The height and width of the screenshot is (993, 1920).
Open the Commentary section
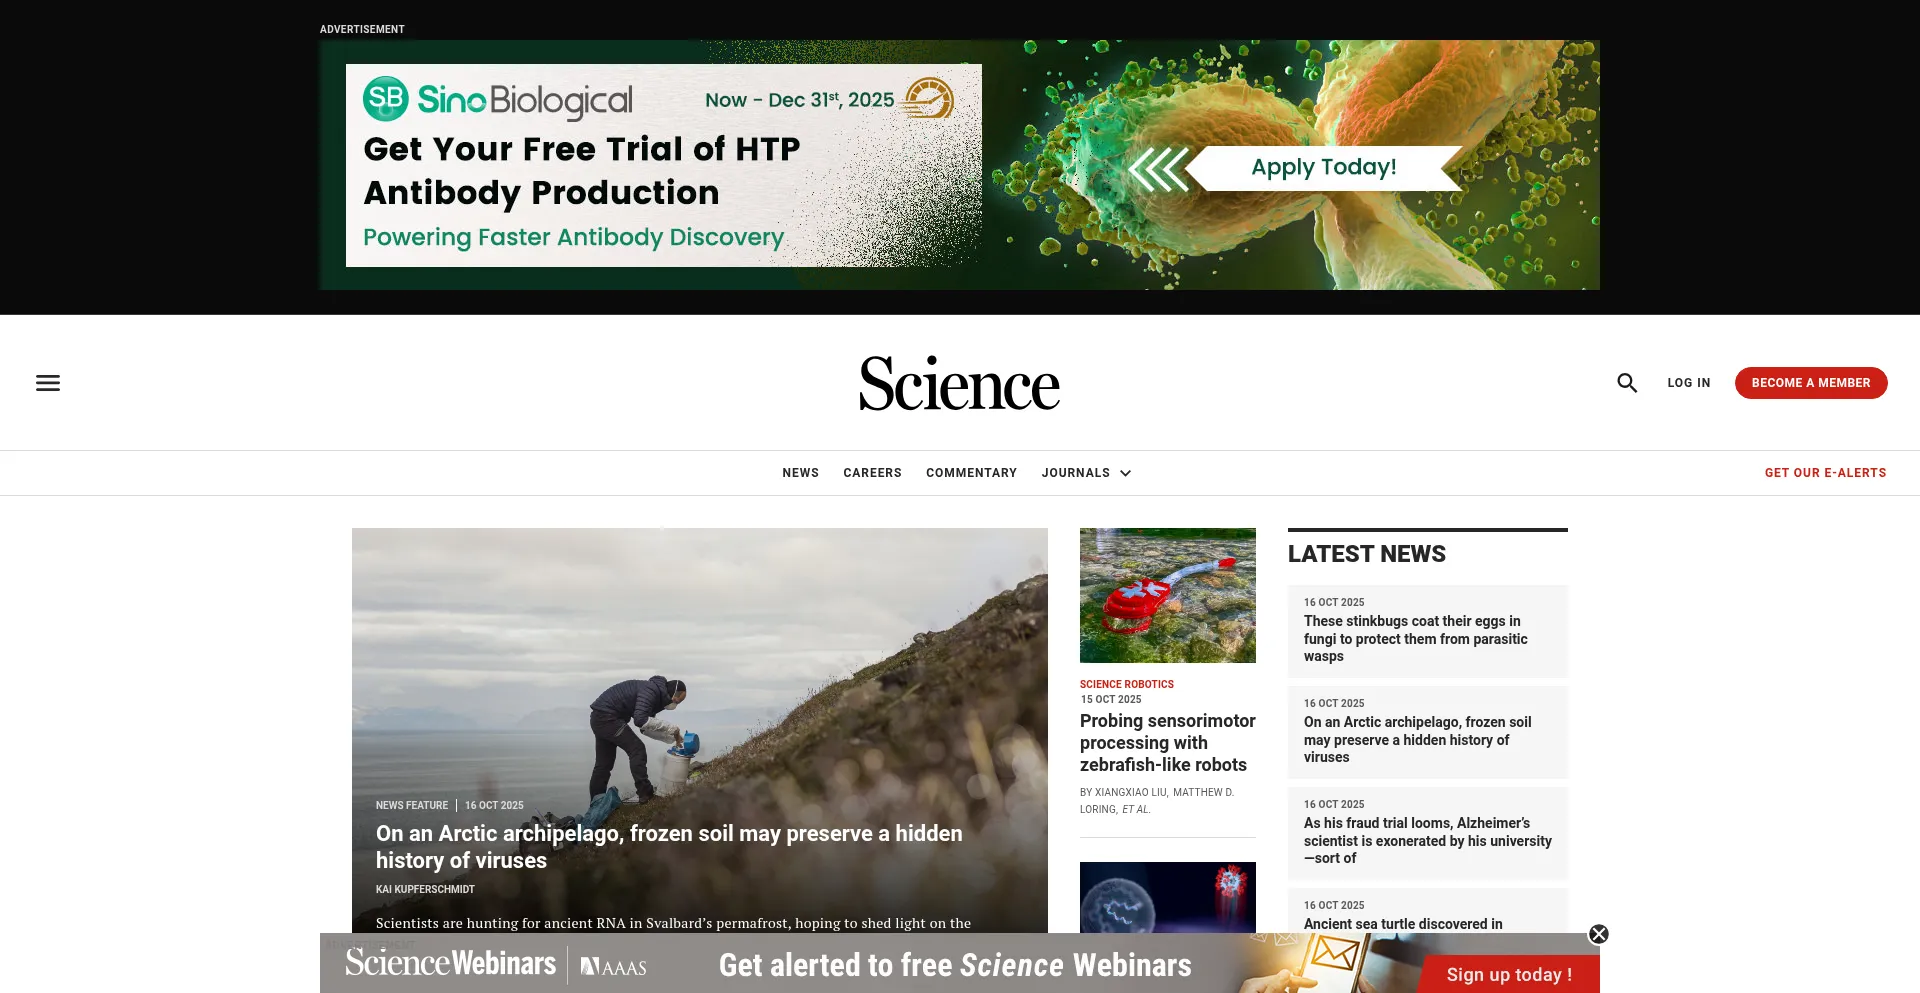[971, 473]
